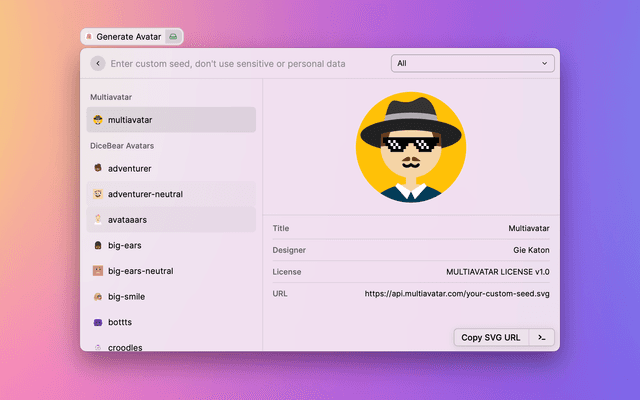Open the 'All' filter dropdown
640x400 pixels.
(x=473, y=63)
